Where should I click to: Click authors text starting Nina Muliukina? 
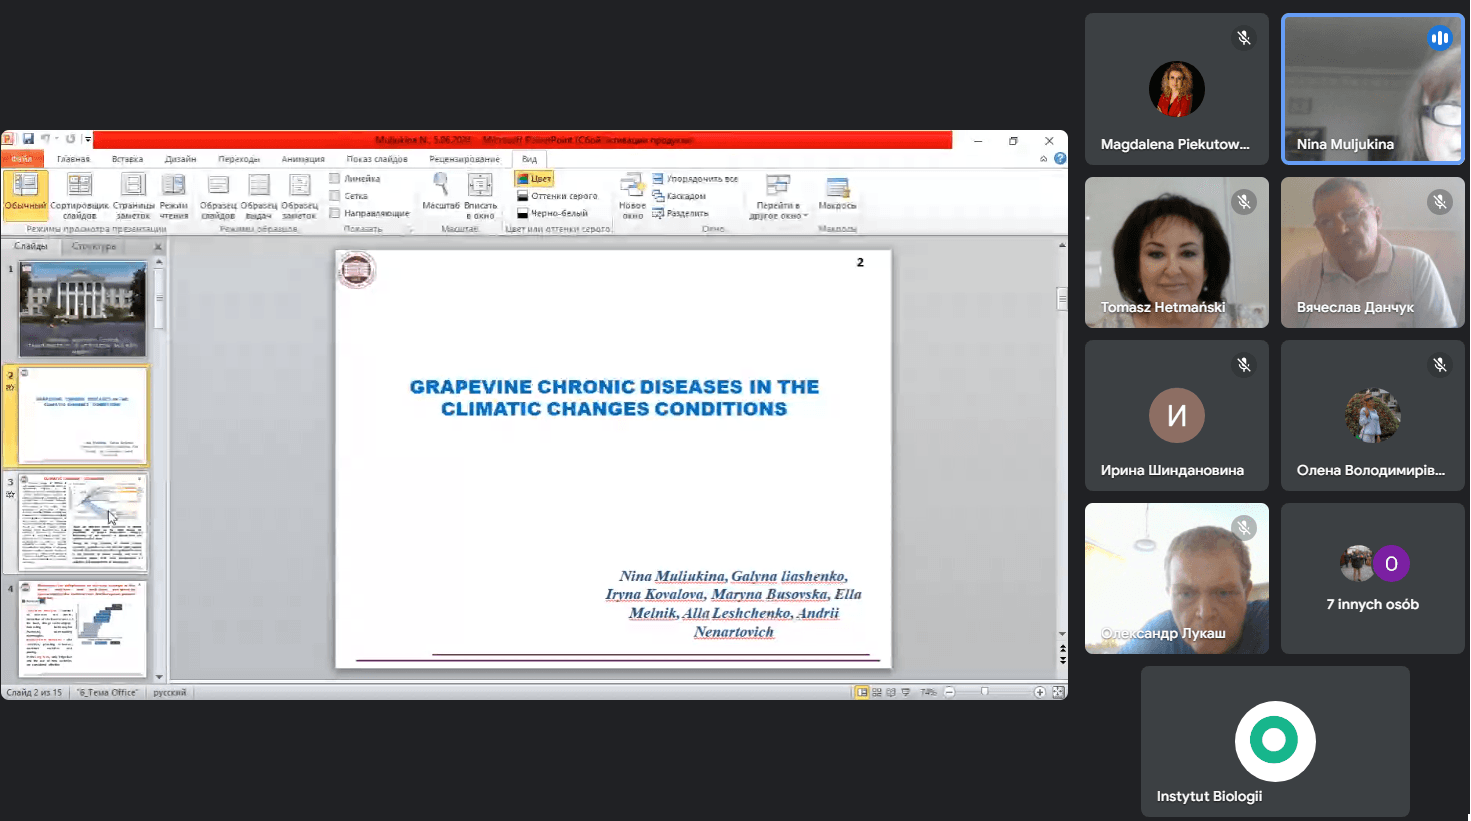pyautogui.click(x=733, y=603)
